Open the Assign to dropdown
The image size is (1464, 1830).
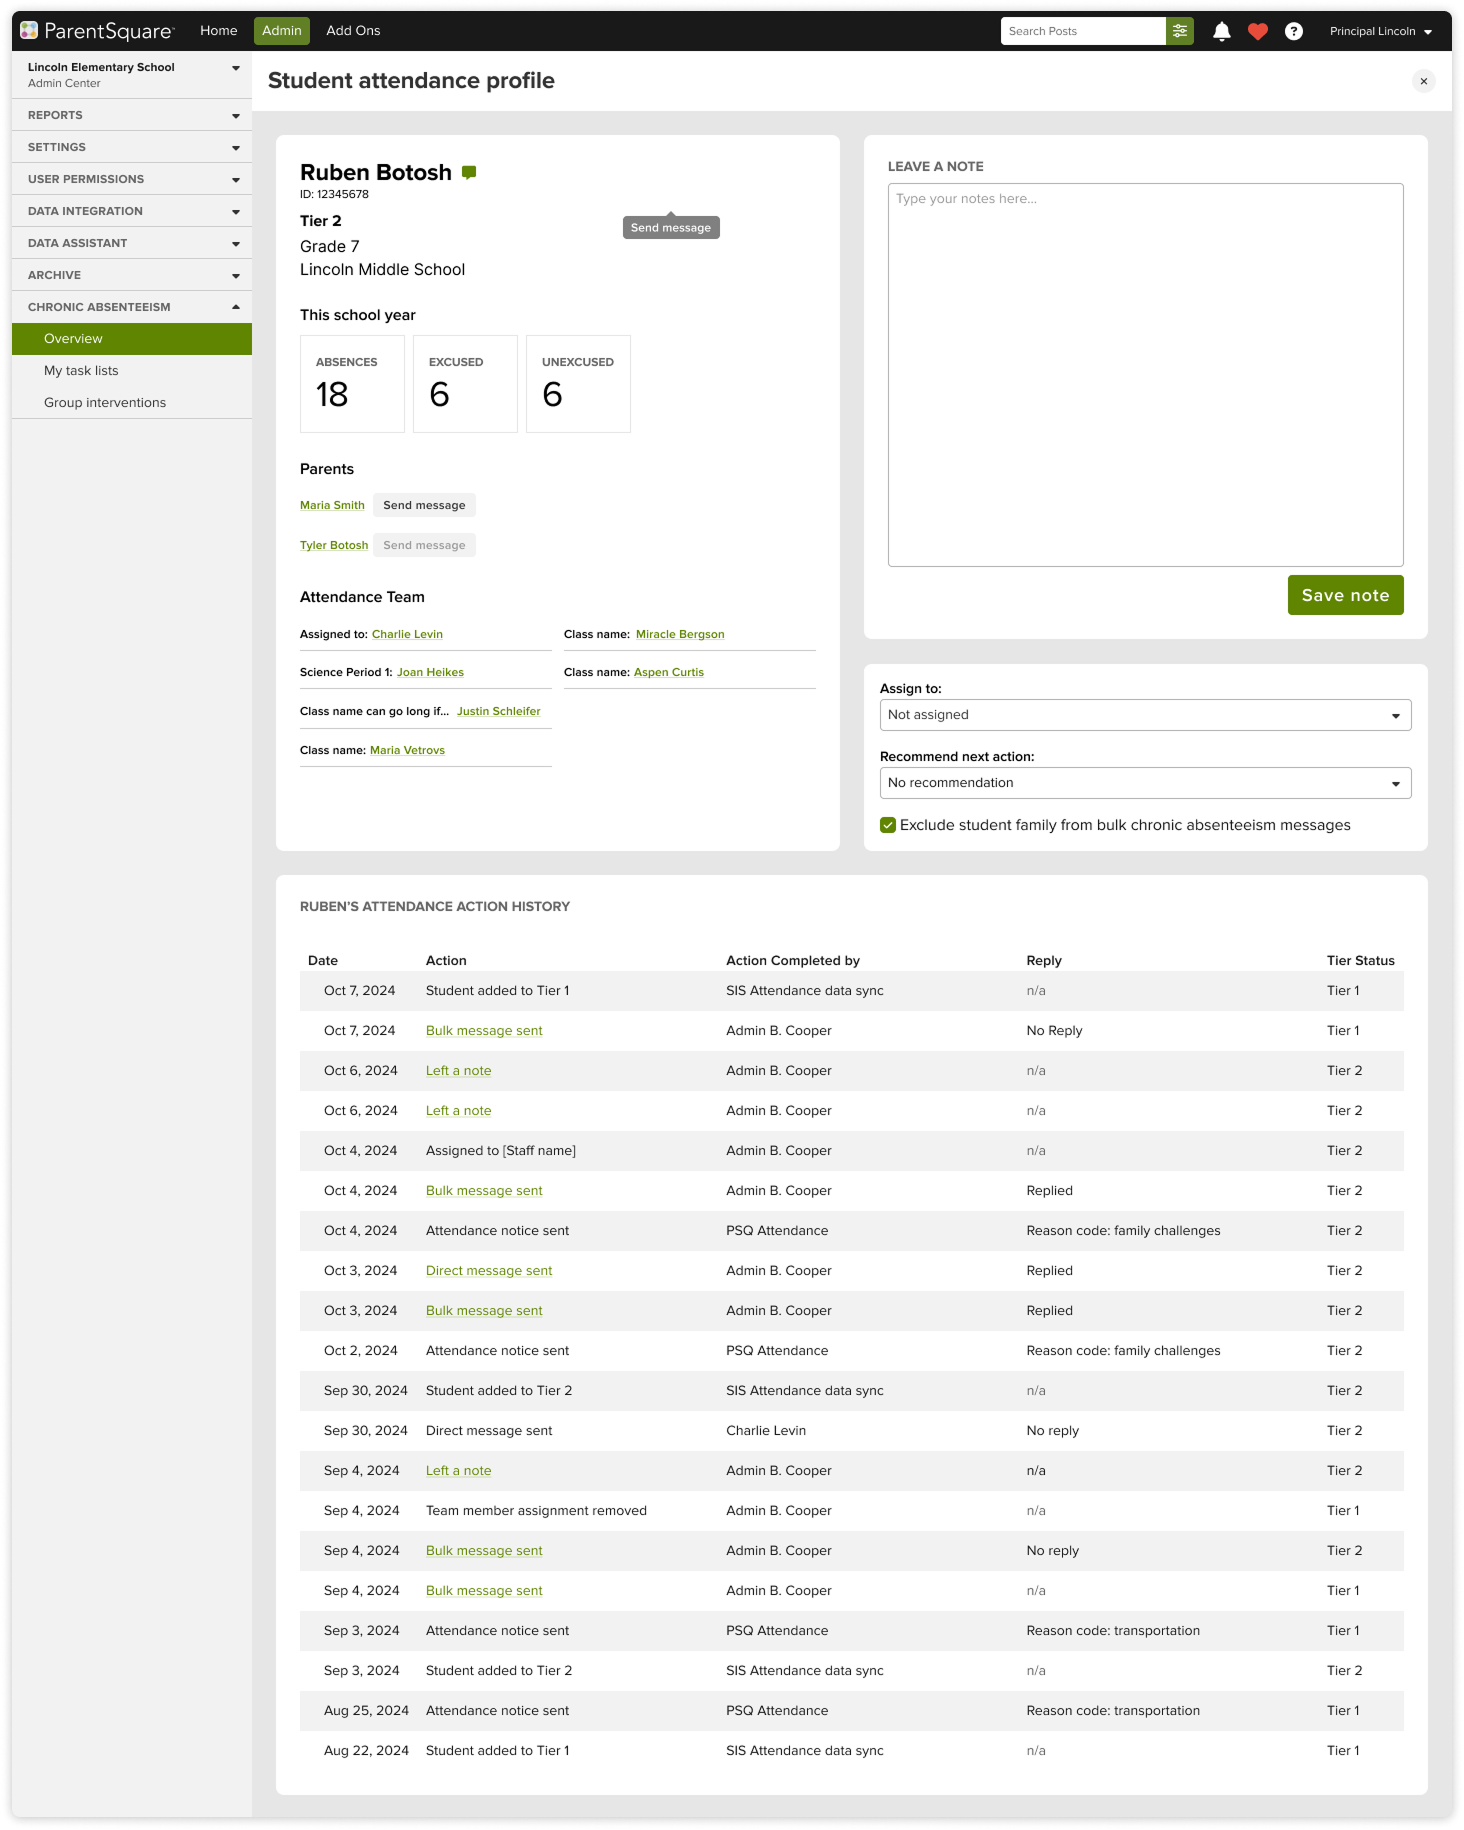pos(1144,715)
